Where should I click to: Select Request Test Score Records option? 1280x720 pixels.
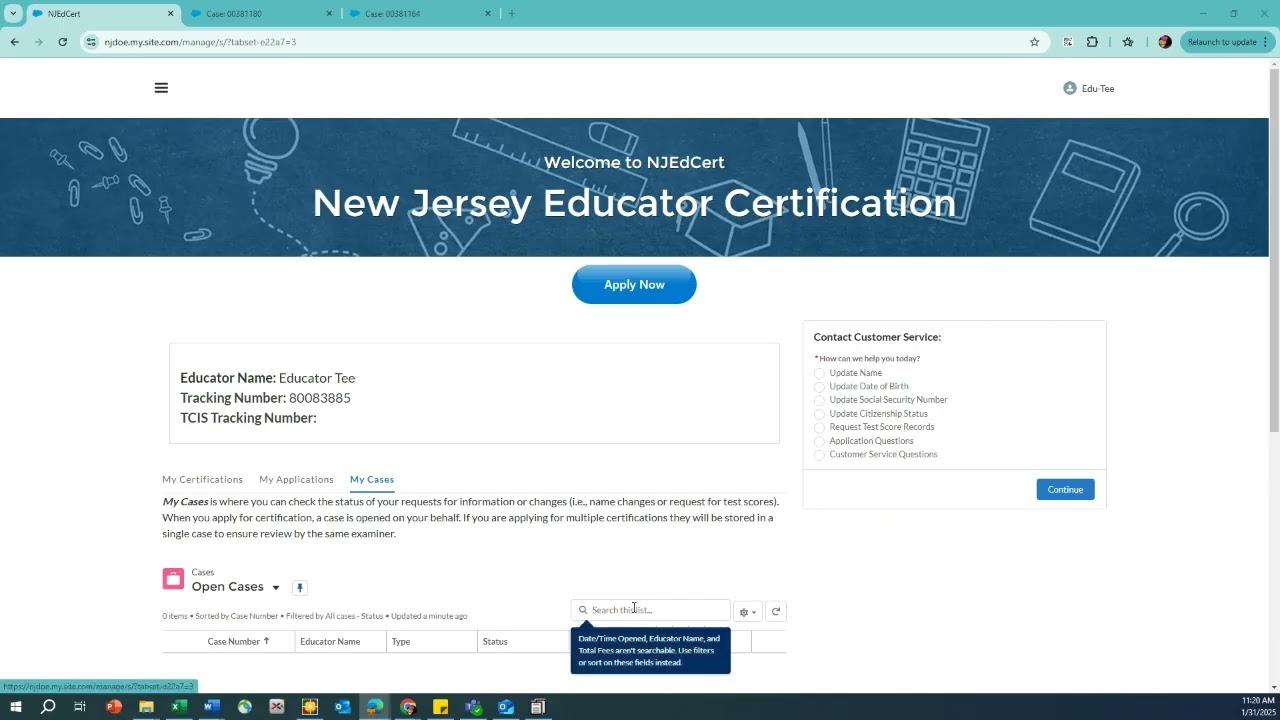[820, 428]
